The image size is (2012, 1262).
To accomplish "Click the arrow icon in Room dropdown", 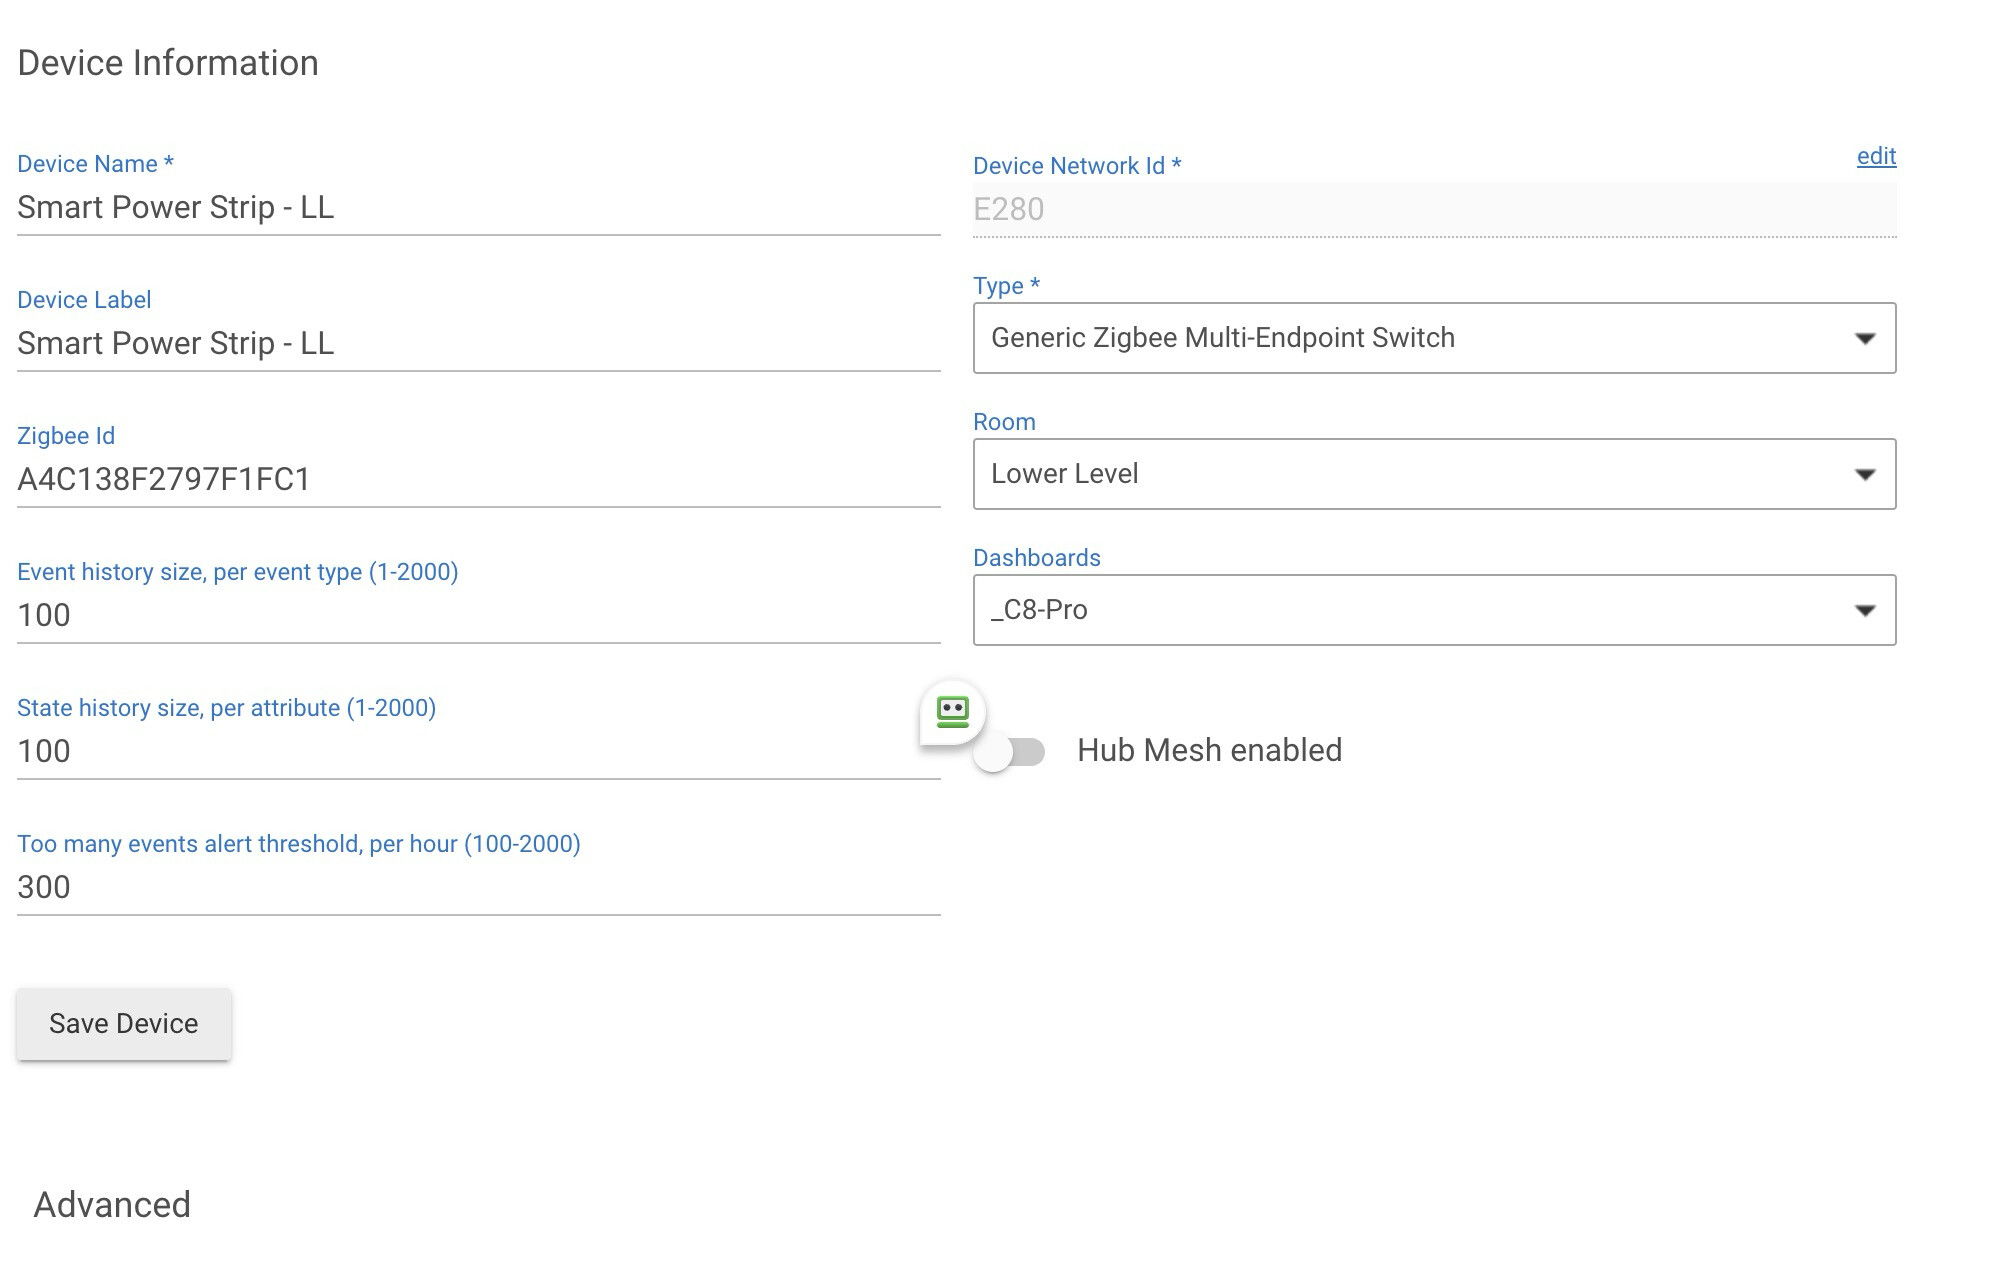I will pos(1864,475).
